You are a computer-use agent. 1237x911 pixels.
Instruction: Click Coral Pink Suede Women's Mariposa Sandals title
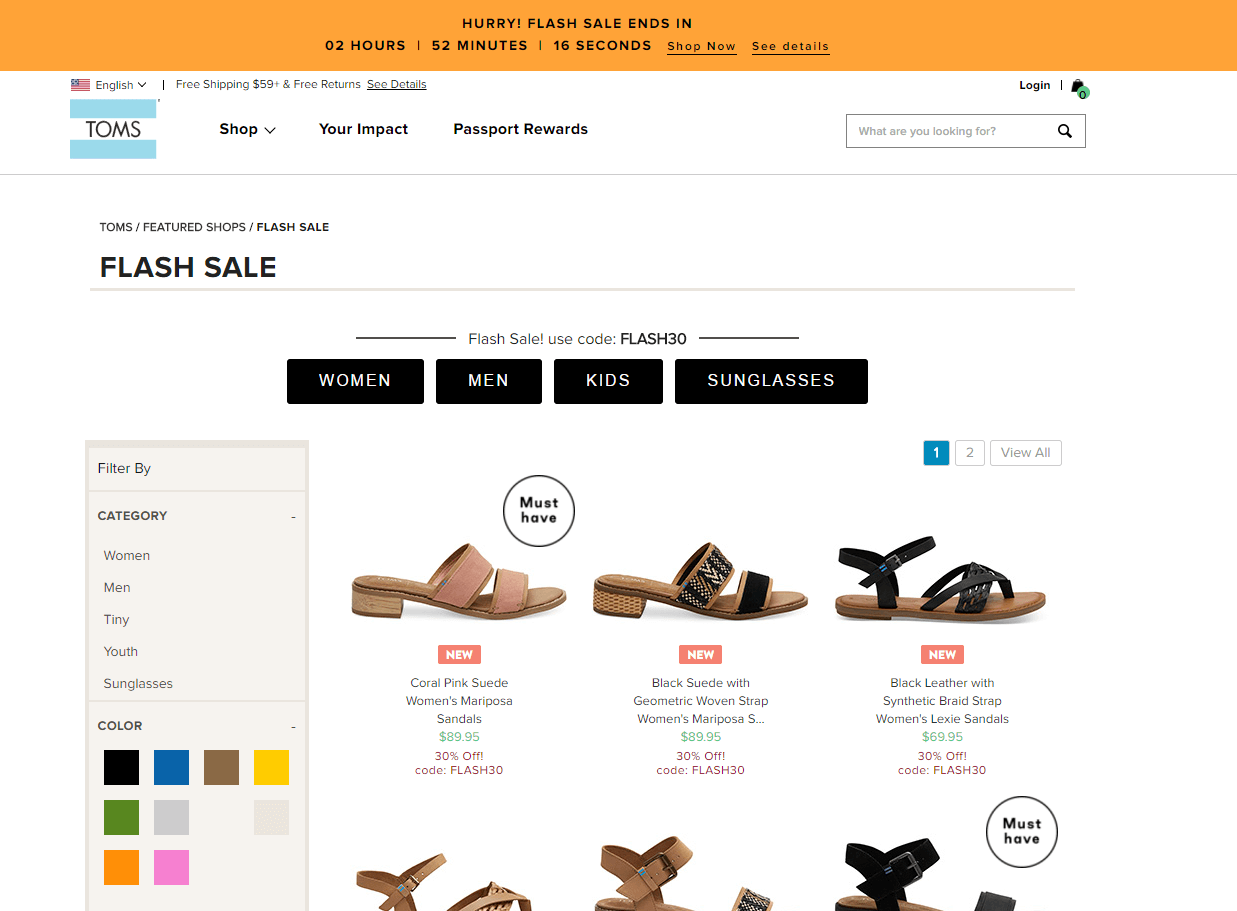coord(459,701)
